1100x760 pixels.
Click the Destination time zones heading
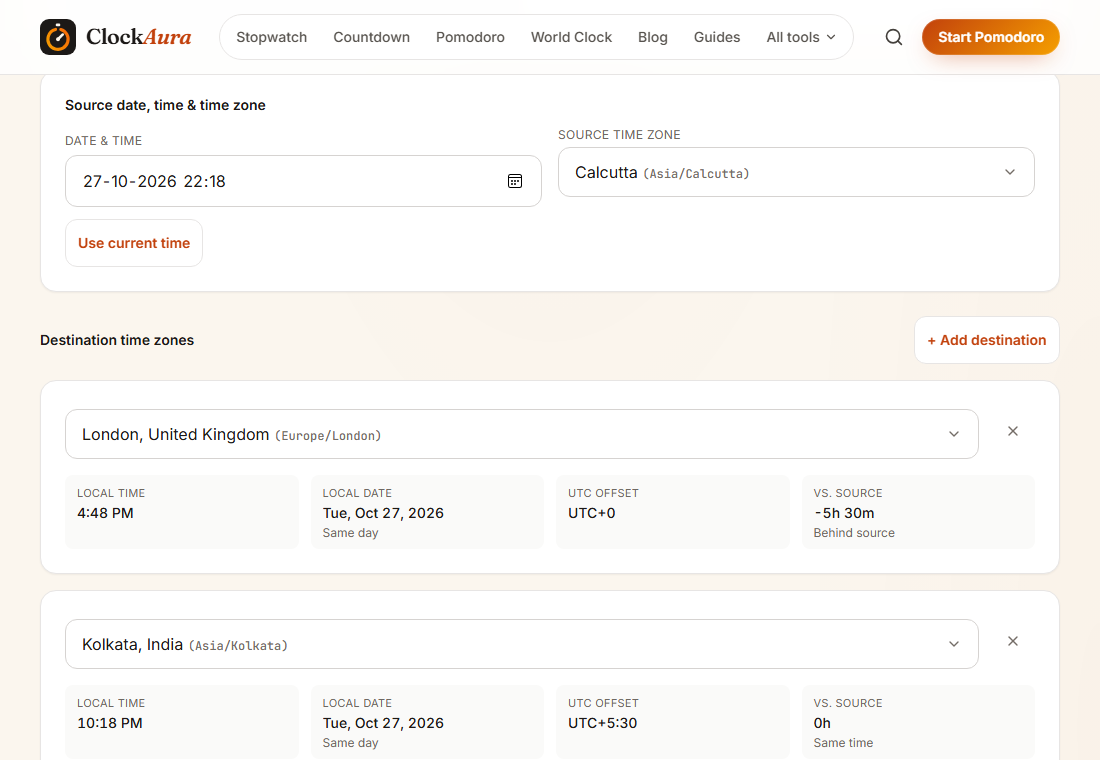117,340
